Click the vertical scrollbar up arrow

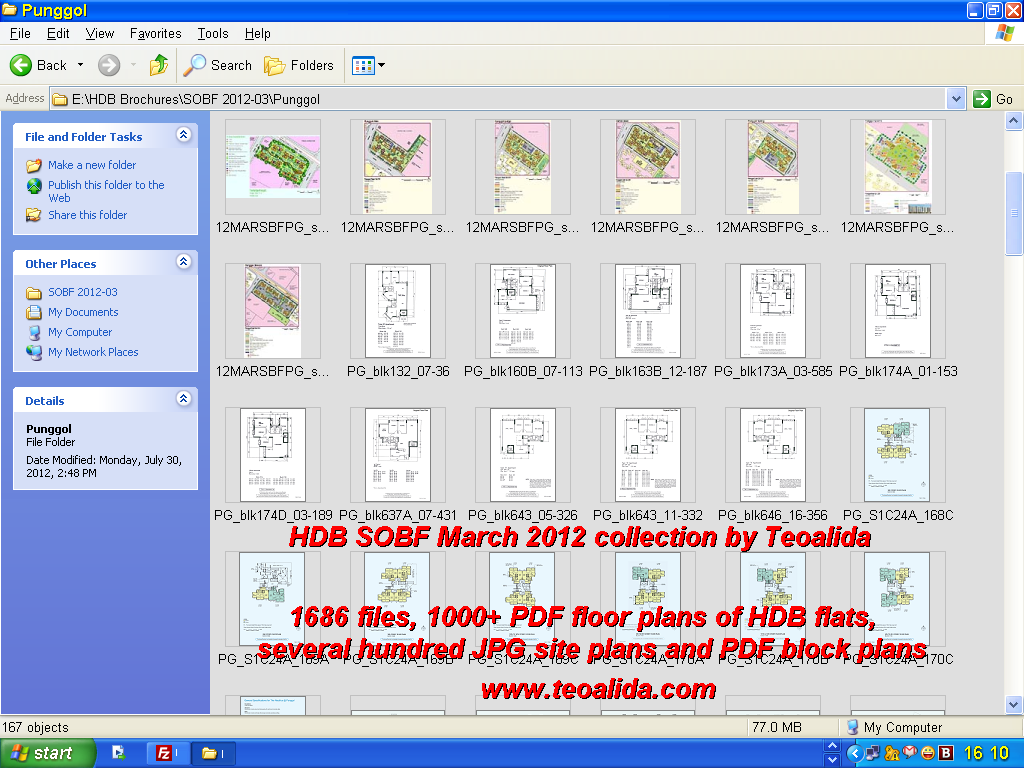(x=1014, y=121)
